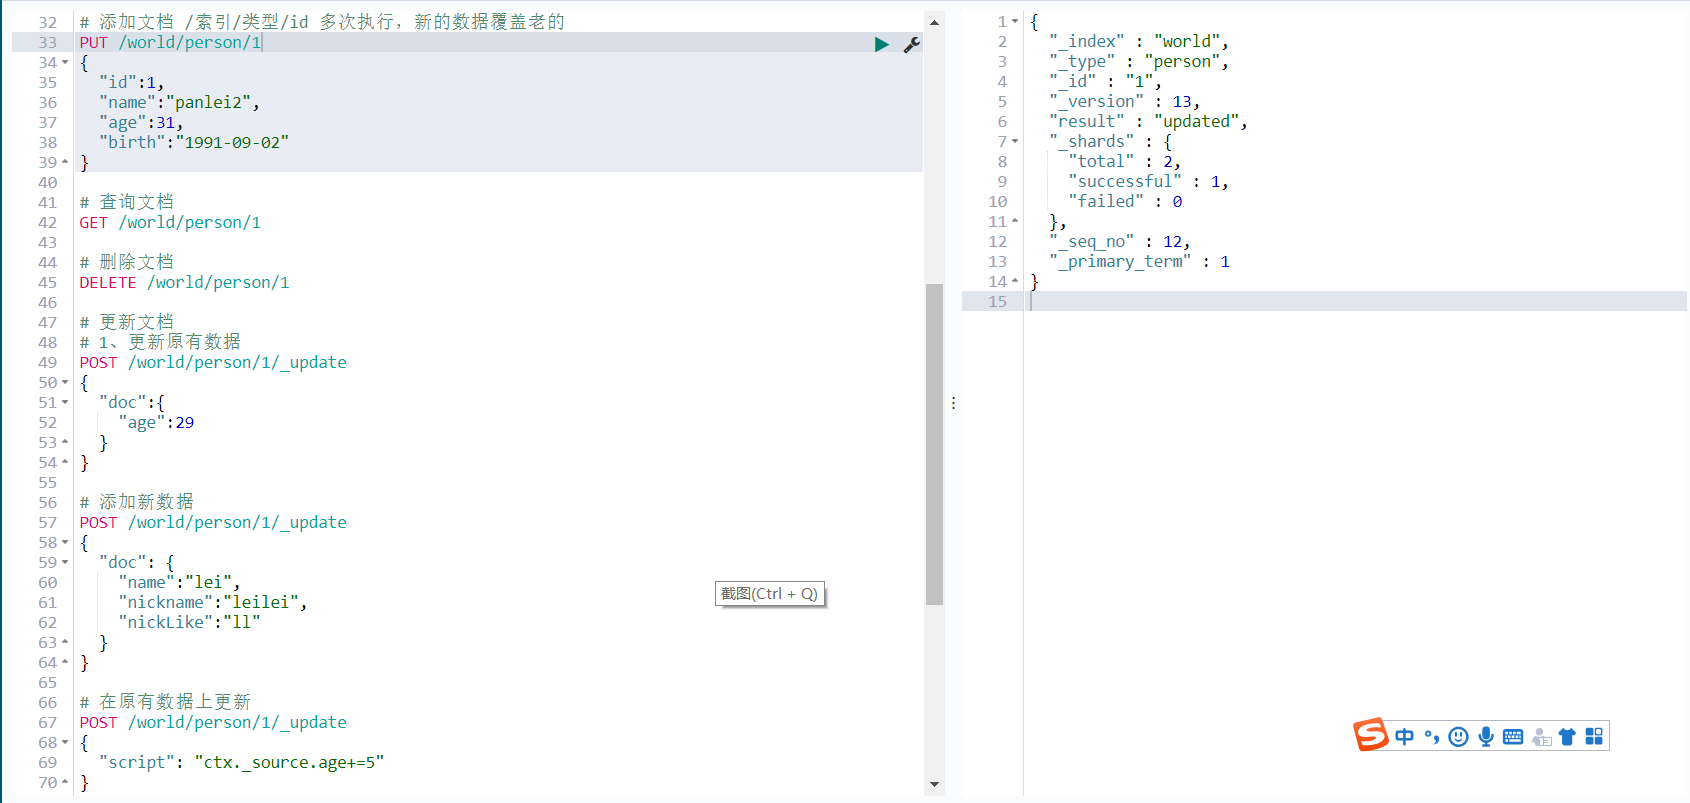
Task: Click the comment "# 1、更新原有数据"
Action: [160, 342]
